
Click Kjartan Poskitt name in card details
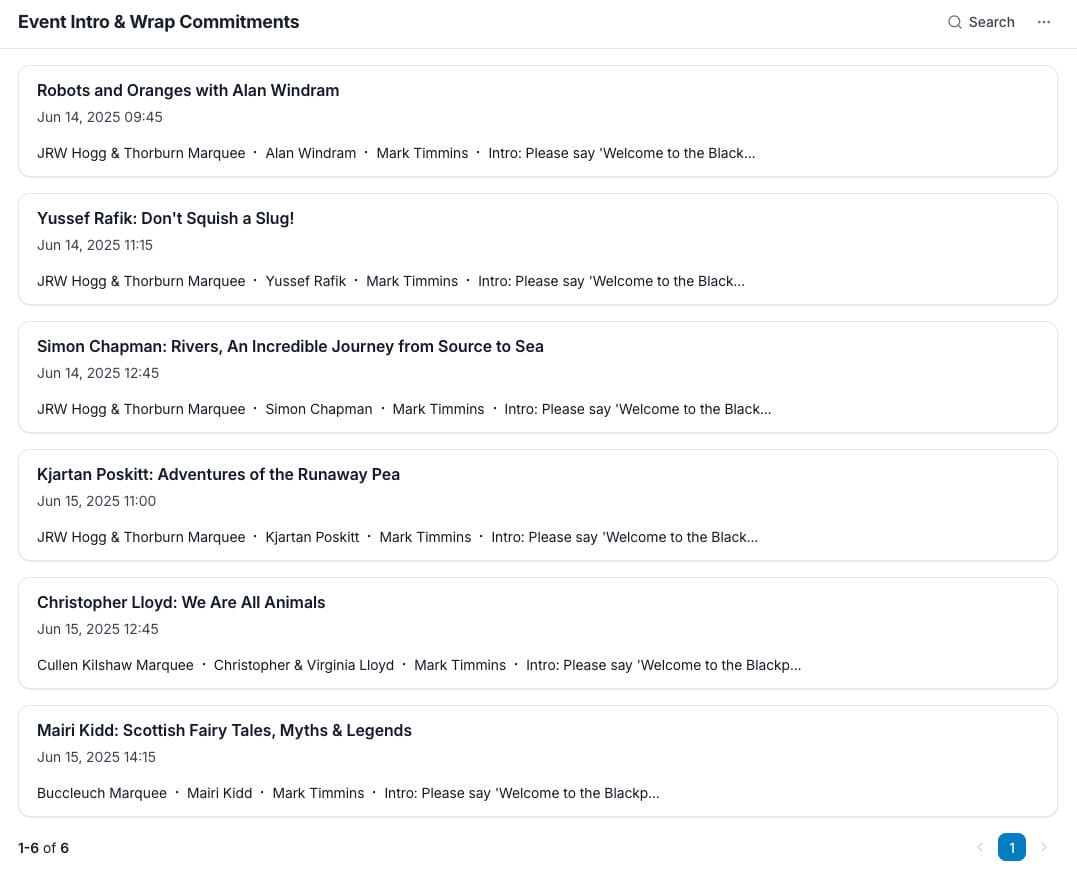click(312, 537)
